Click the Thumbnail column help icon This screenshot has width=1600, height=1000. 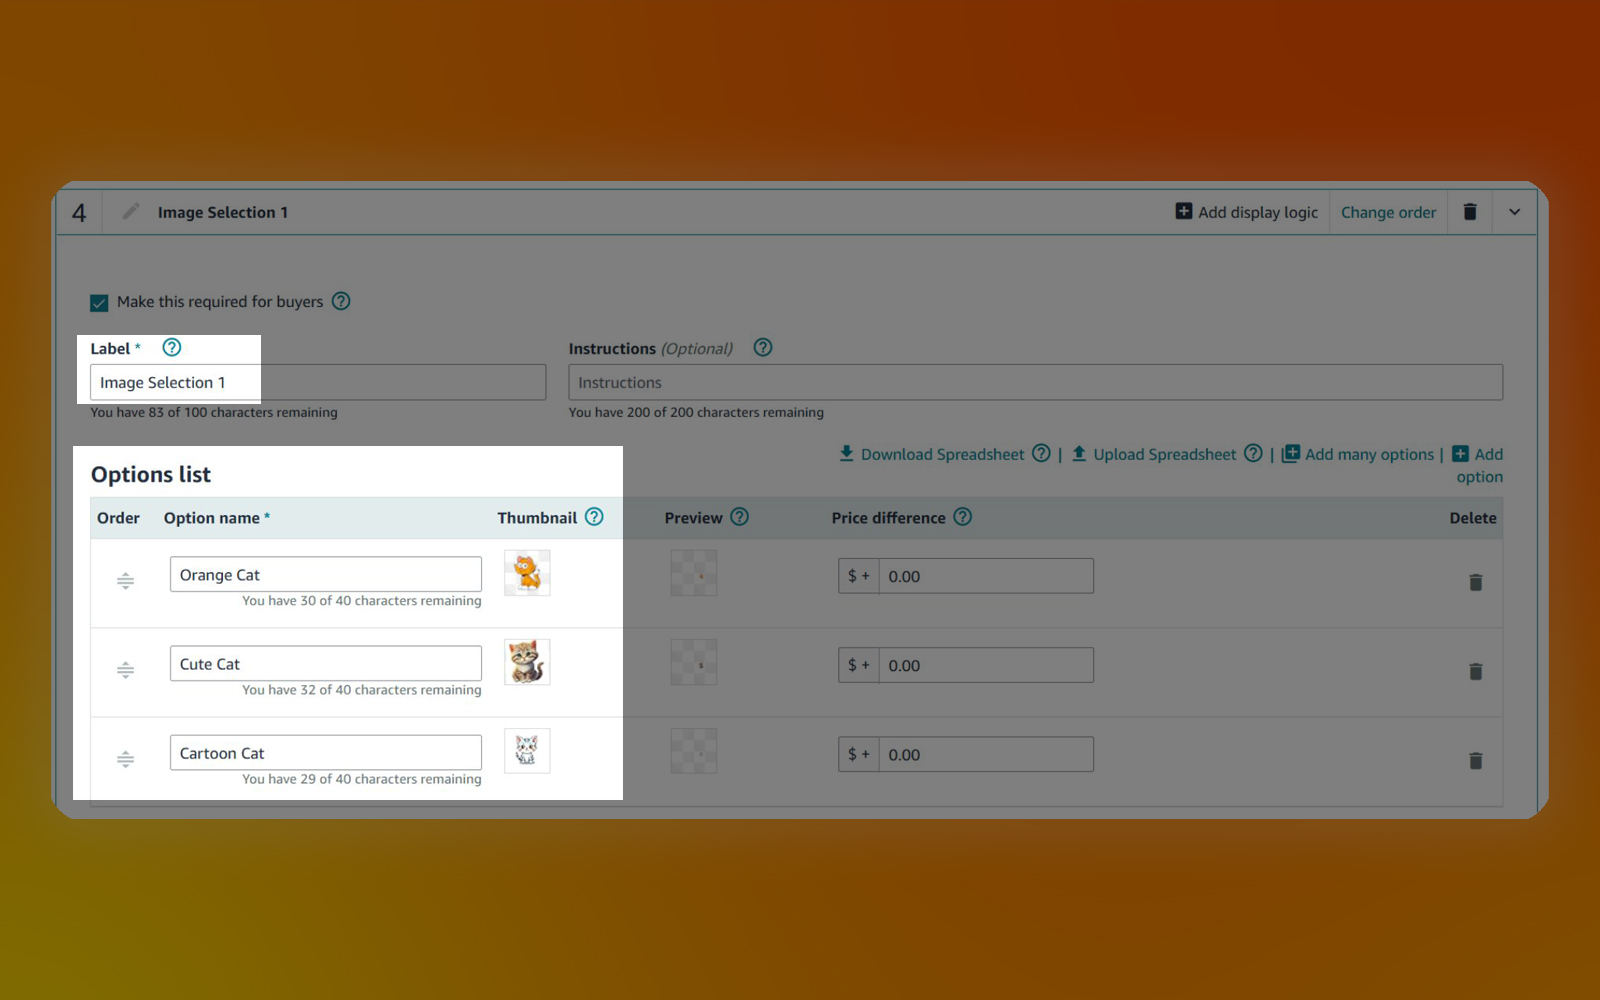[594, 517]
